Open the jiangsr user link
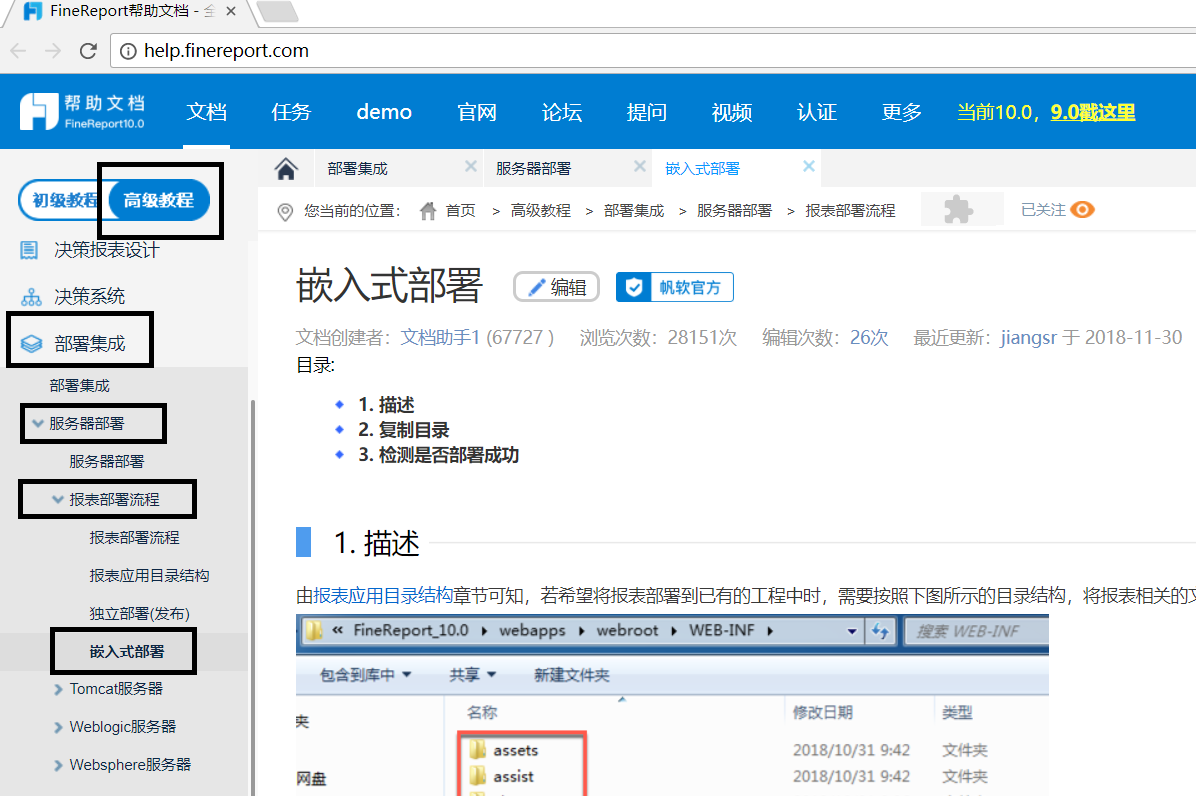The width and height of the screenshot is (1196, 796). [x=1029, y=338]
